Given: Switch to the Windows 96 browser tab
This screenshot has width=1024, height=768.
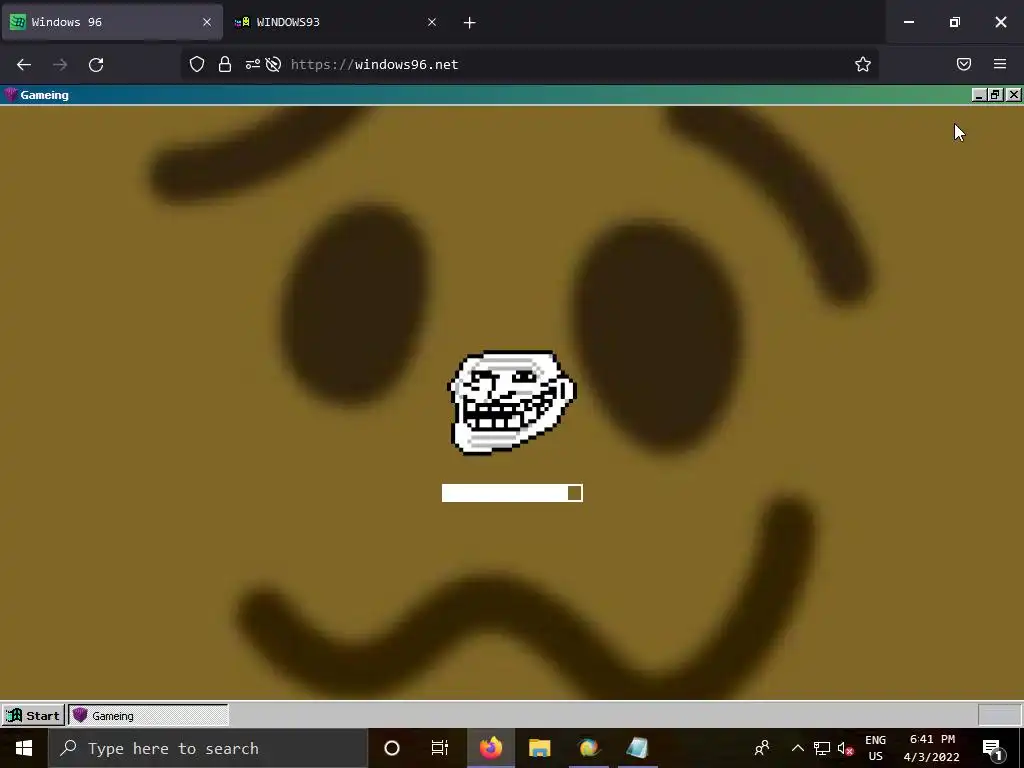Looking at the screenshot, I should click(x=111, y=22).
